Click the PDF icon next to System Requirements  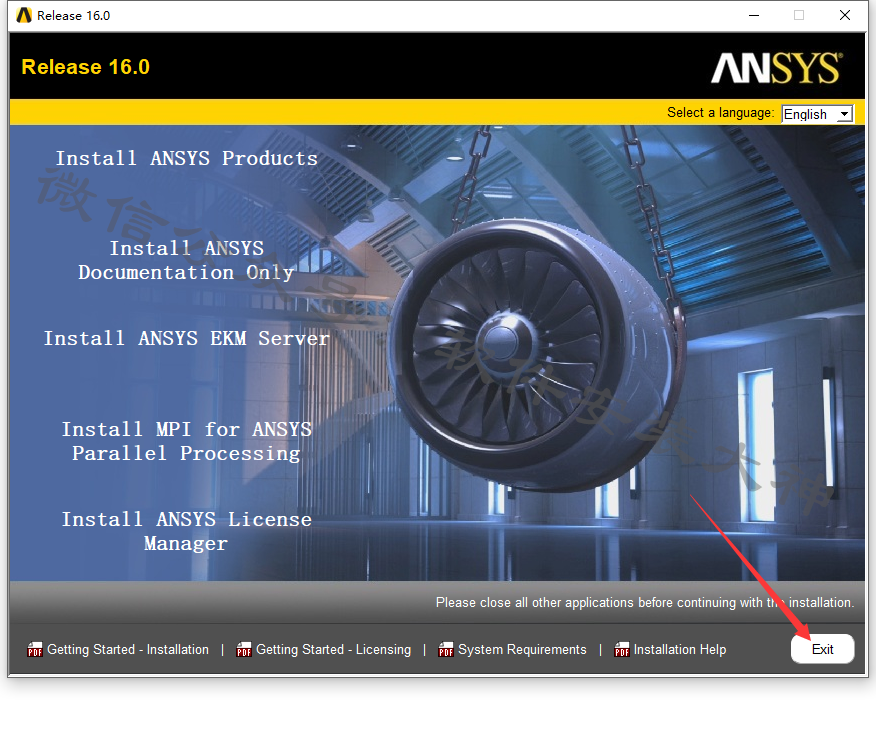[x=446, y=650]
